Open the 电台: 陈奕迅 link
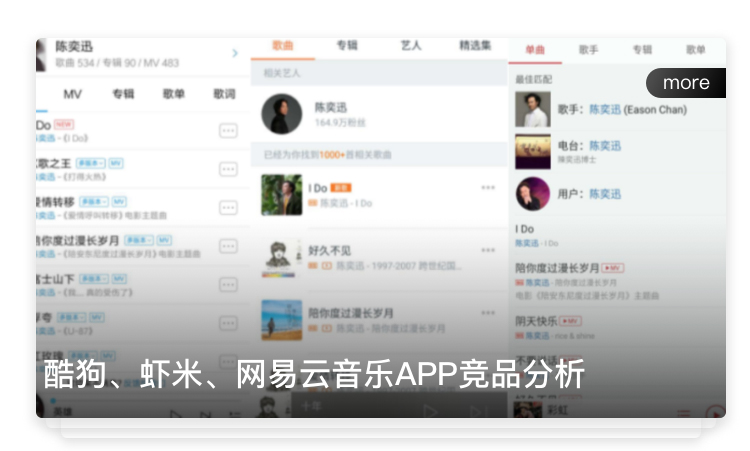Image resolution: width=750 pixels, height=451 pixels. click(x=589, y=146)
